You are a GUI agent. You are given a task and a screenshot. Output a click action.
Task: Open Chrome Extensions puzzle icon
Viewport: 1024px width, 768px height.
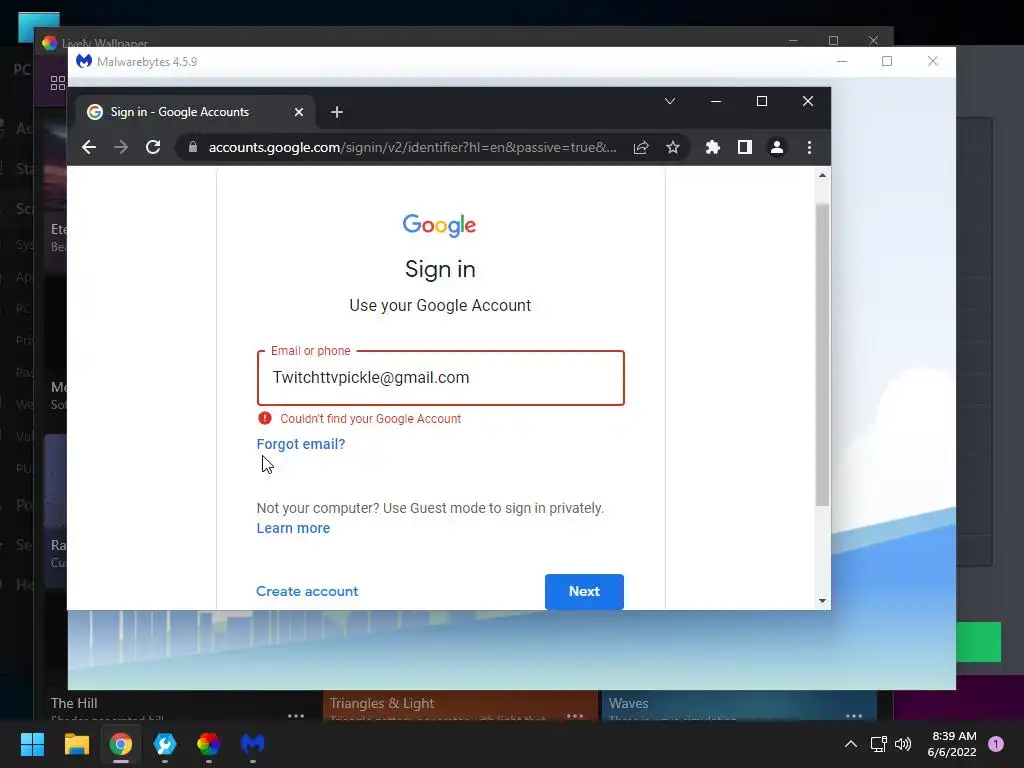[712, 148]
